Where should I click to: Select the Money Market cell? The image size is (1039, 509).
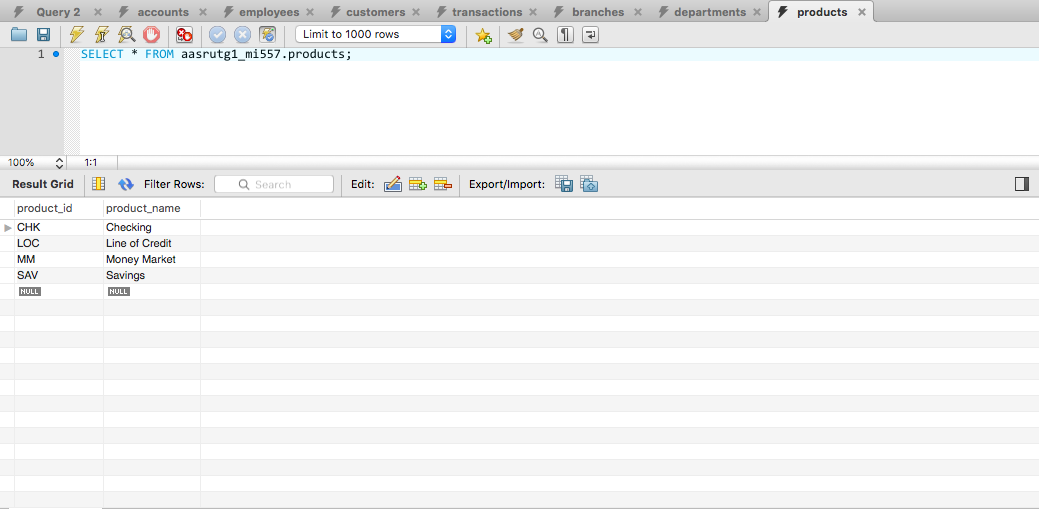coord(152,259)
